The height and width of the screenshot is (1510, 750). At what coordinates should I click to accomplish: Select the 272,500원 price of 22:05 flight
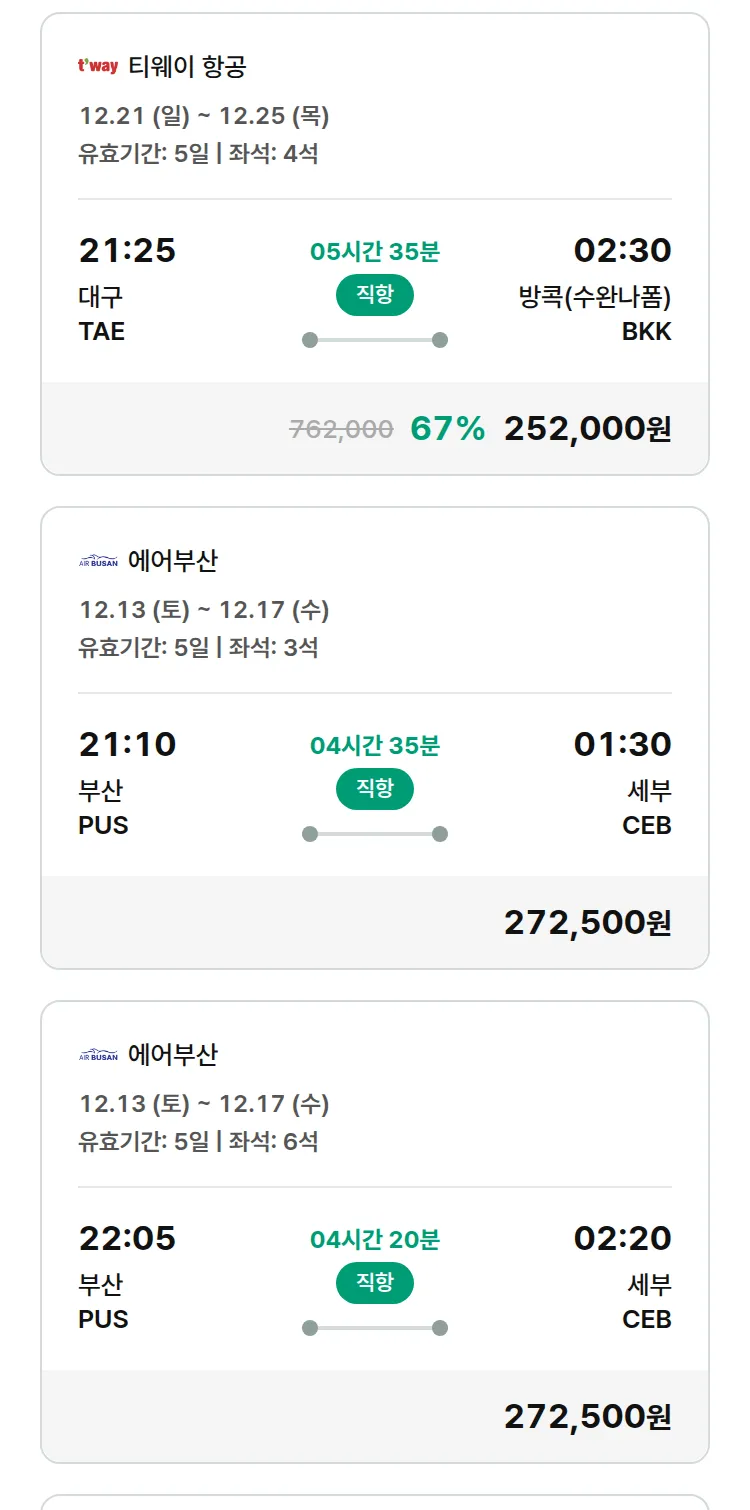(x=587, y=1416)
